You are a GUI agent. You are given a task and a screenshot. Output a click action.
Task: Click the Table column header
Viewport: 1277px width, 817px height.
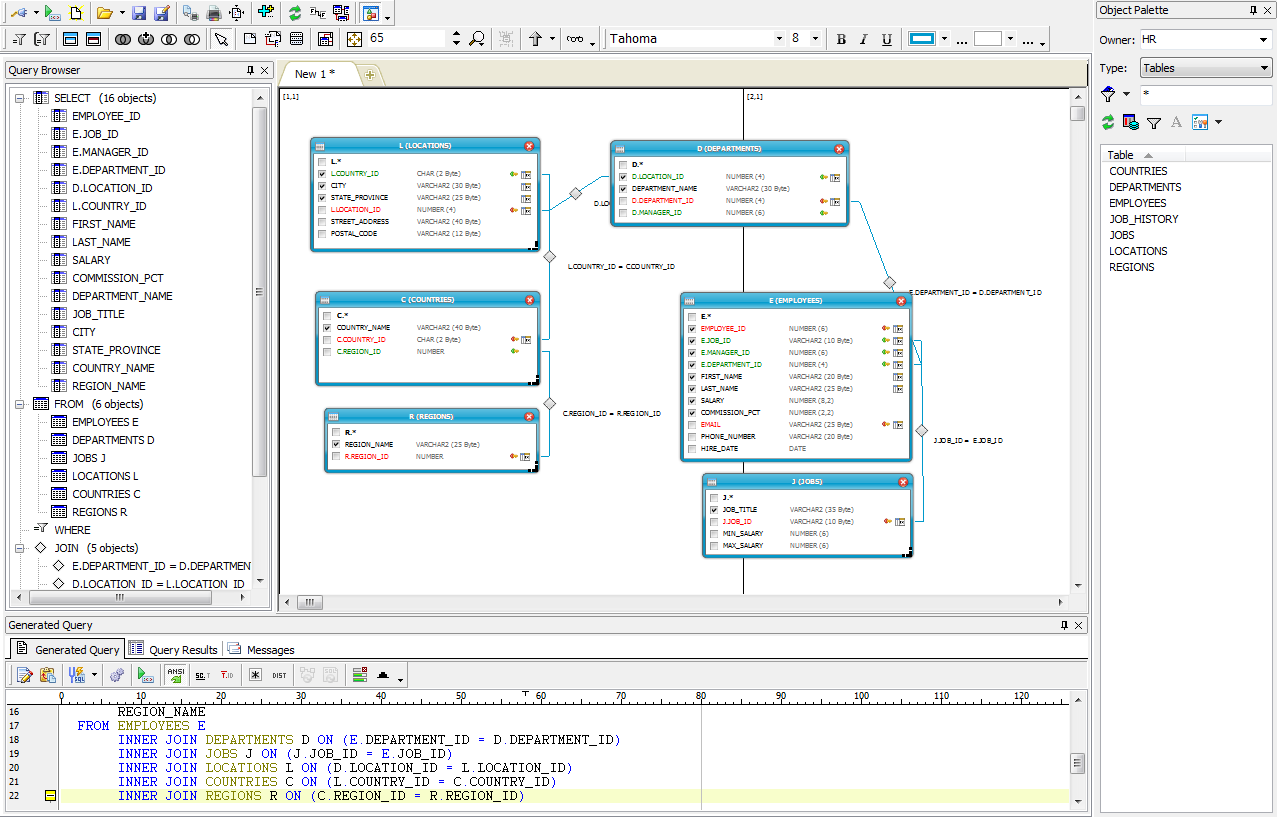pos(1121,155)
